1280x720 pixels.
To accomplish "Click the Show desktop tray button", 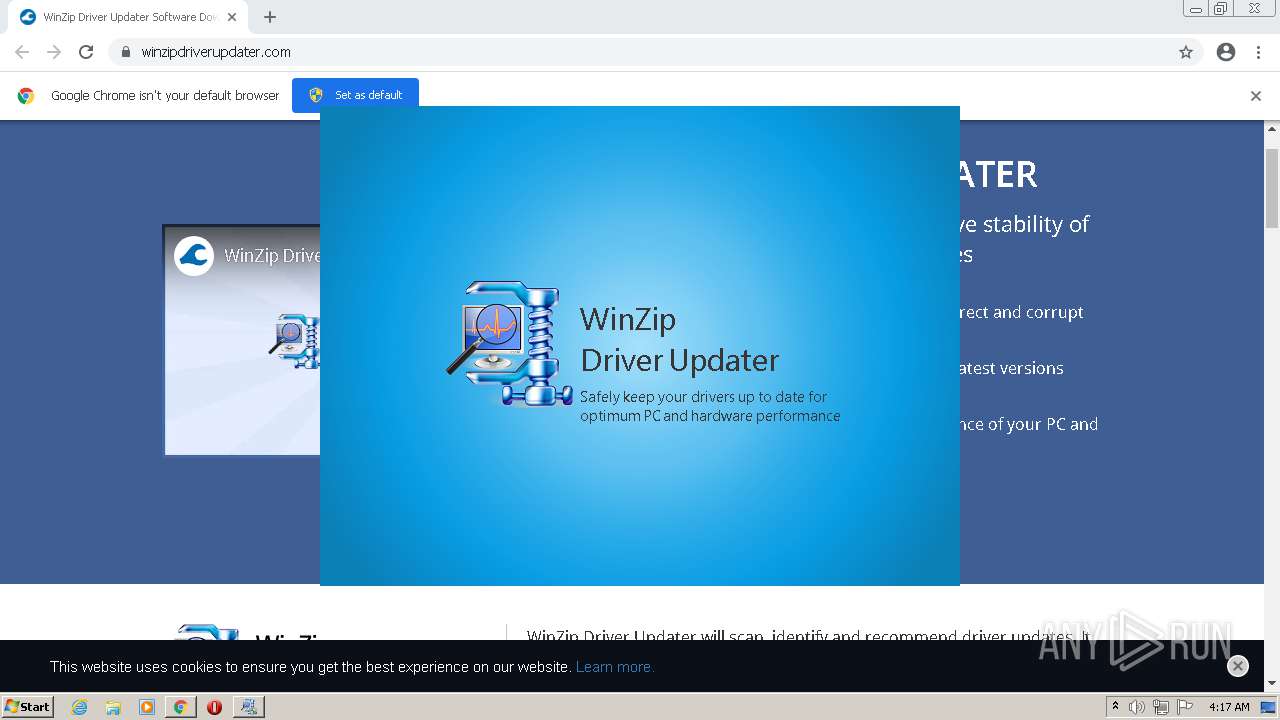I will click(1269, 707).
